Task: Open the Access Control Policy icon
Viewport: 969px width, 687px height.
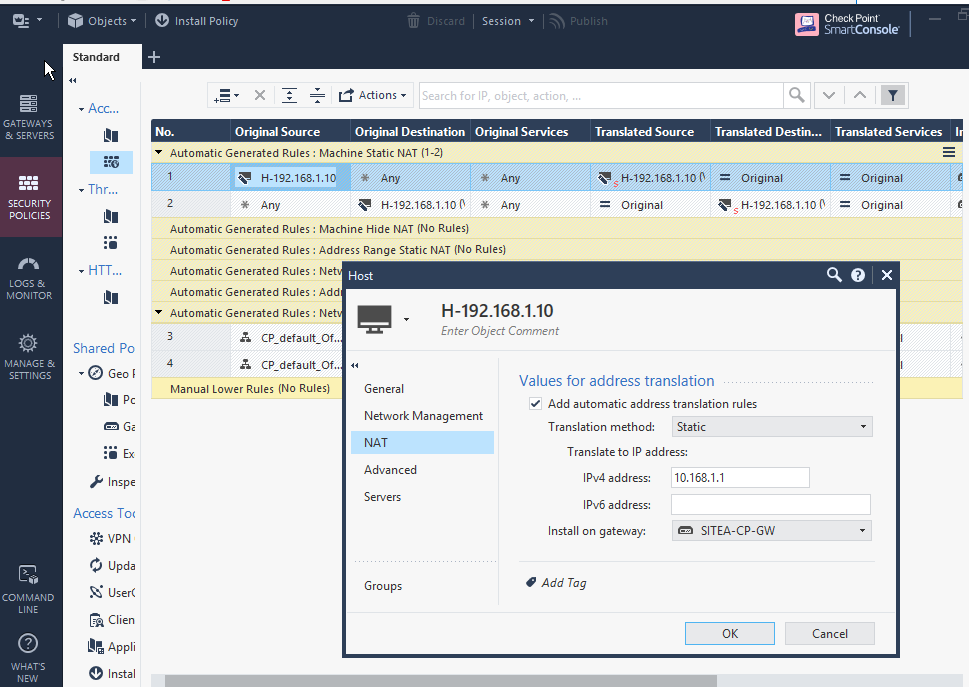Action: click(x=111, y=135)
